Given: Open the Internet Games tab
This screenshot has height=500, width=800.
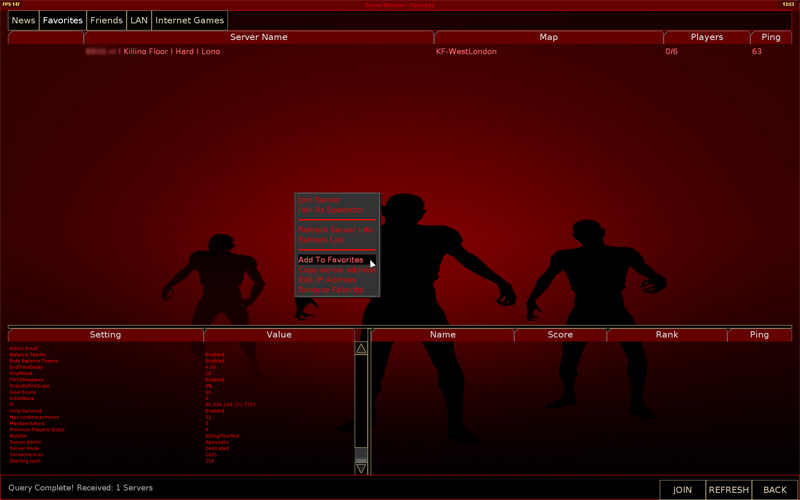Looking at the screenshot, I should pos(189,20).
